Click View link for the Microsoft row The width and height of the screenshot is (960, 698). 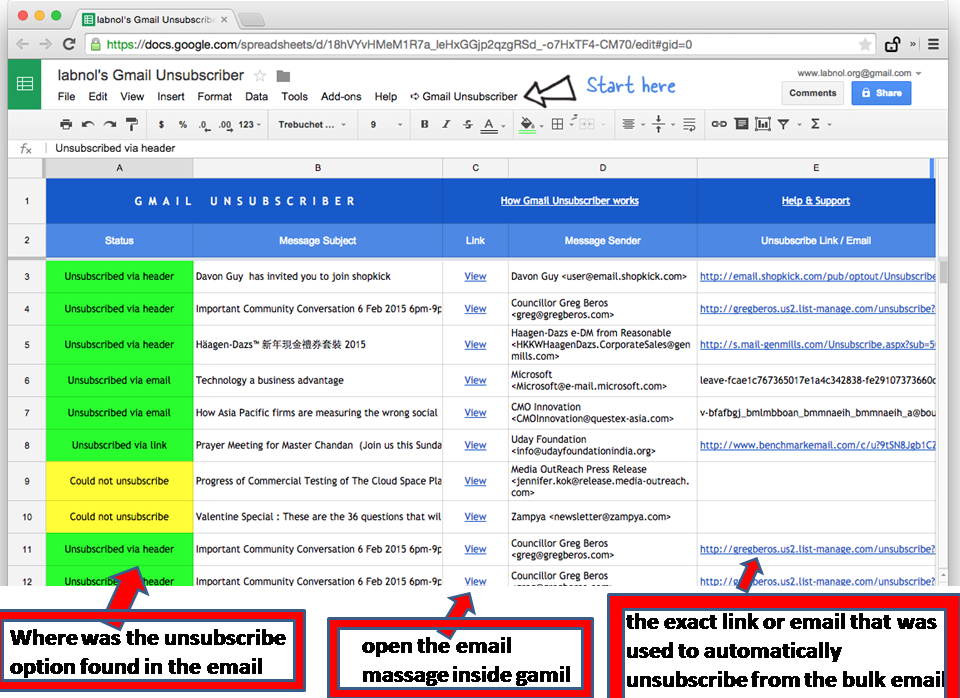point(475,380)
